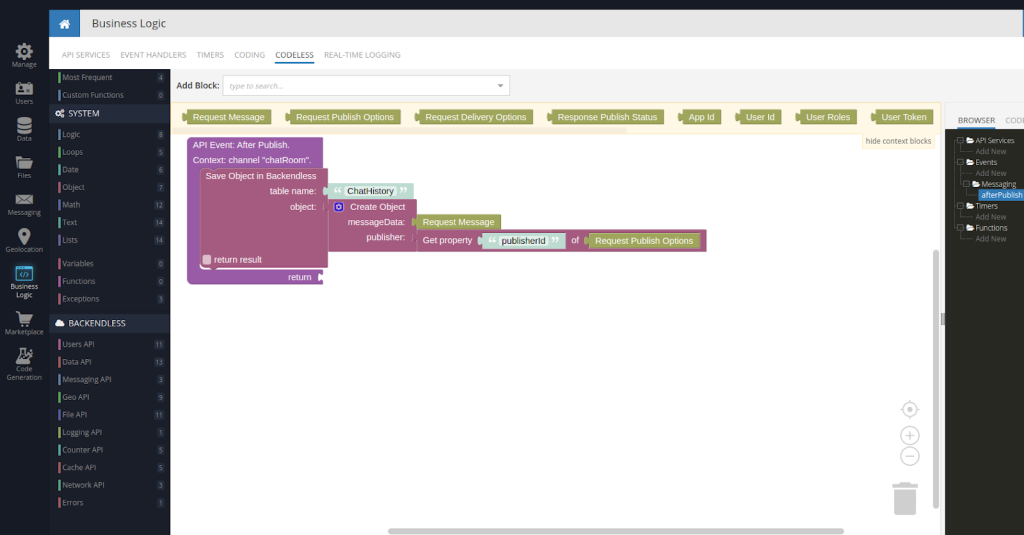1024x535 pixels.
Task: Collapse the Events tree node
Action: [960, 162]
